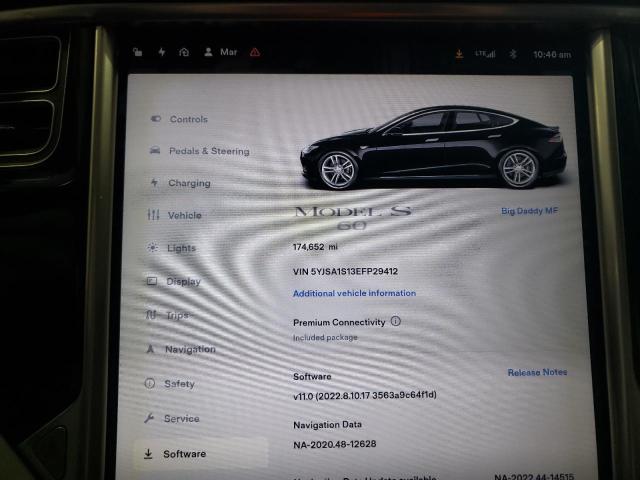Open the Safety settings

pos(169,384)
